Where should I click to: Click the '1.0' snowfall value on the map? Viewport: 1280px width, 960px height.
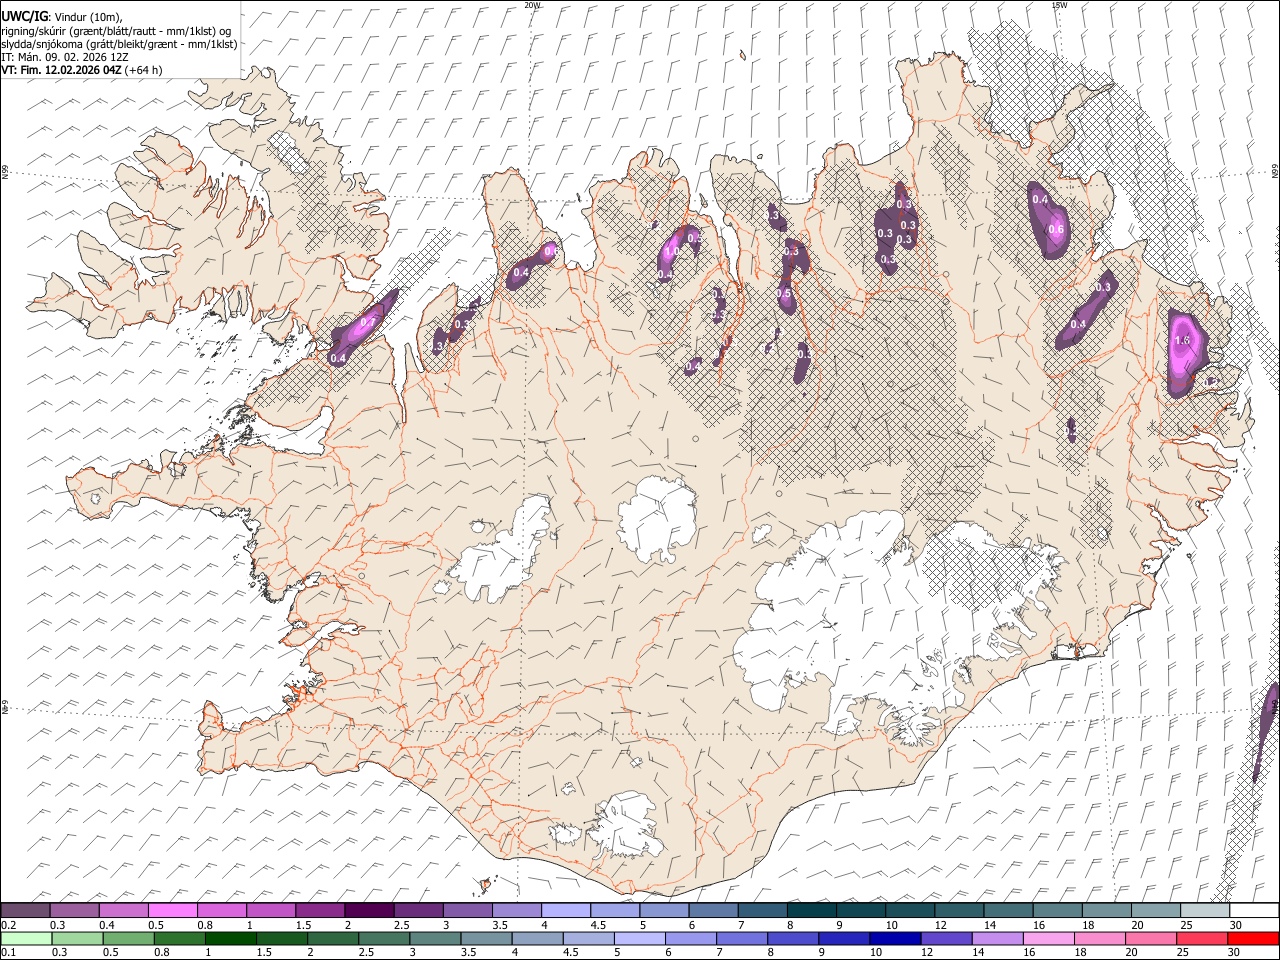672,253
